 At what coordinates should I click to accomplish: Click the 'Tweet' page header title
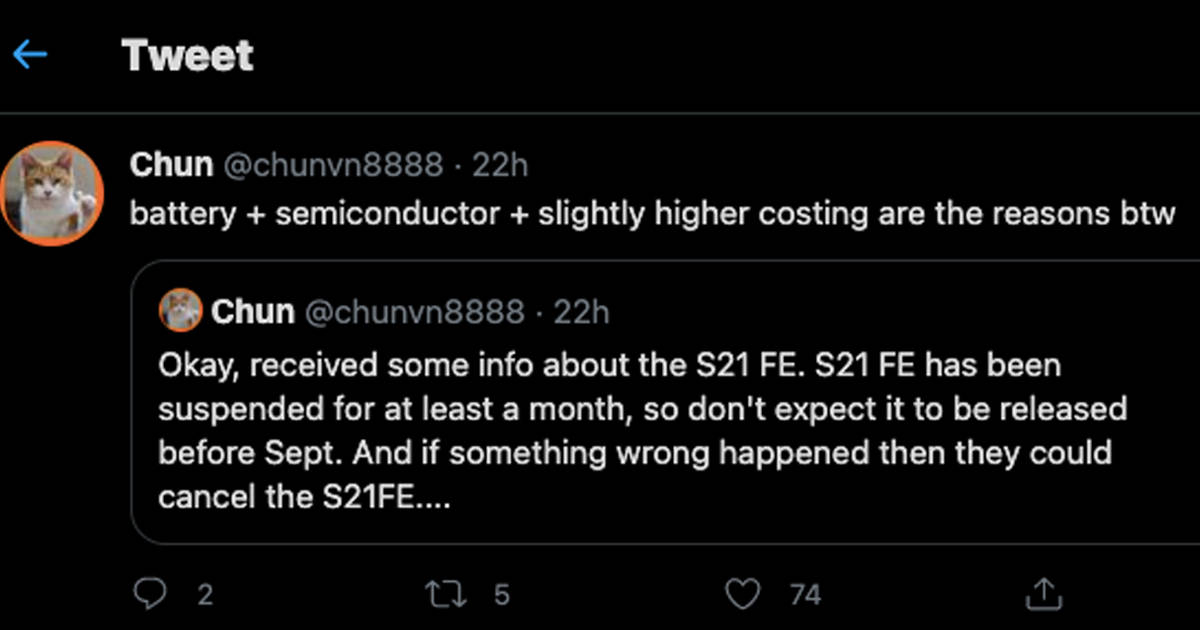[188, 55]
